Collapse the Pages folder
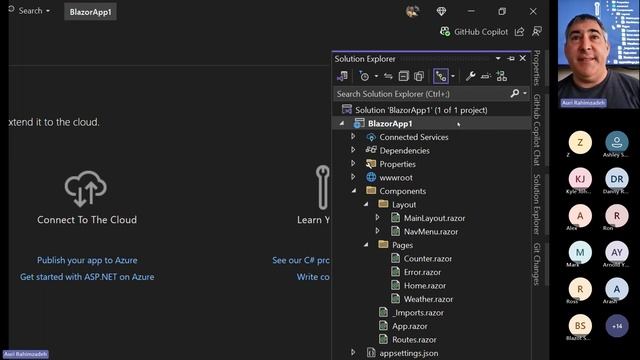 point(366,245)
